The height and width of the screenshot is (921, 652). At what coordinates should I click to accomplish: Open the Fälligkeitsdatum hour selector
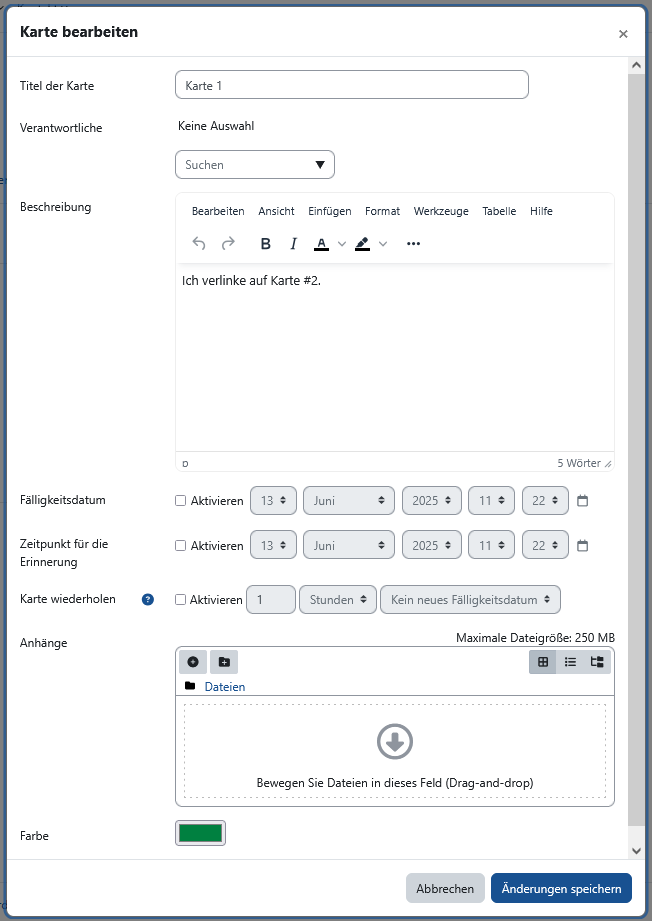click(492, 500)
